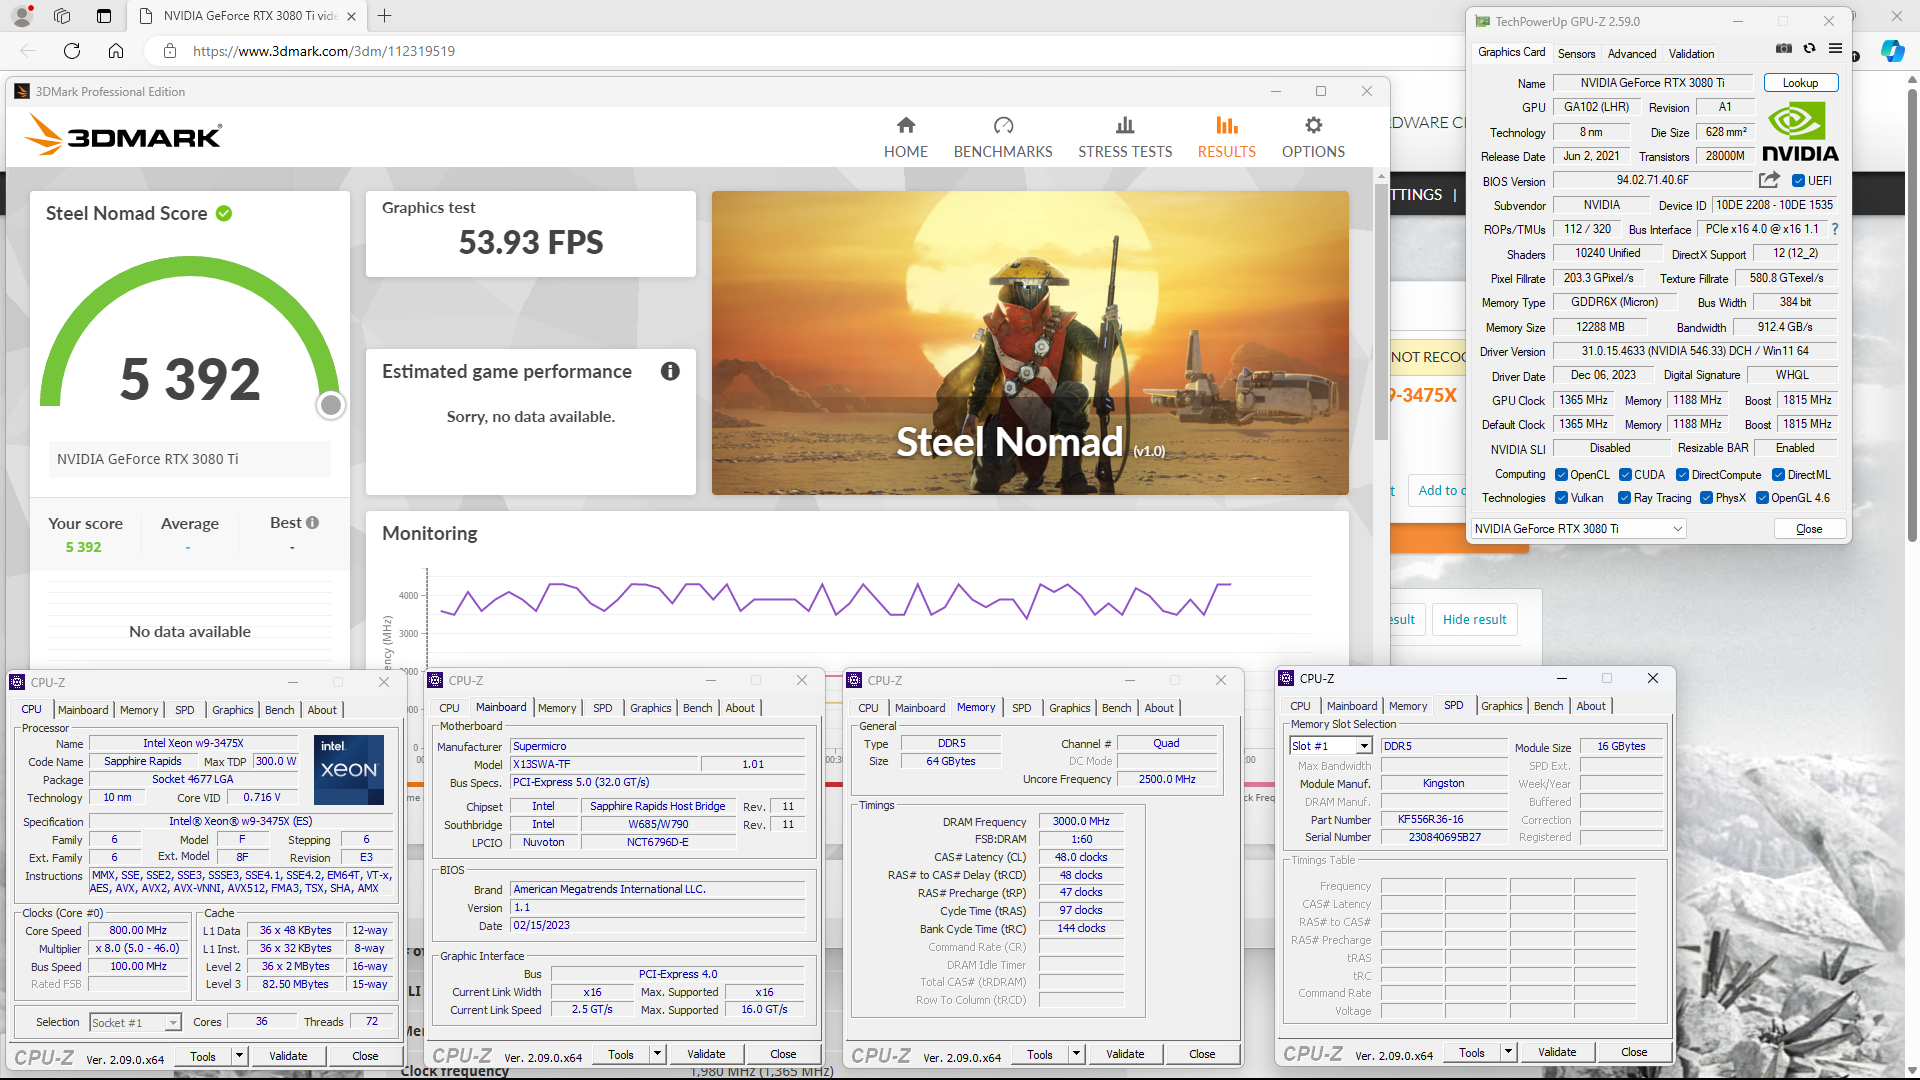Open 3DMark OPTIONS gear icon
The width and height of the screenshot is (1920, 1080).
(1313, 125)
